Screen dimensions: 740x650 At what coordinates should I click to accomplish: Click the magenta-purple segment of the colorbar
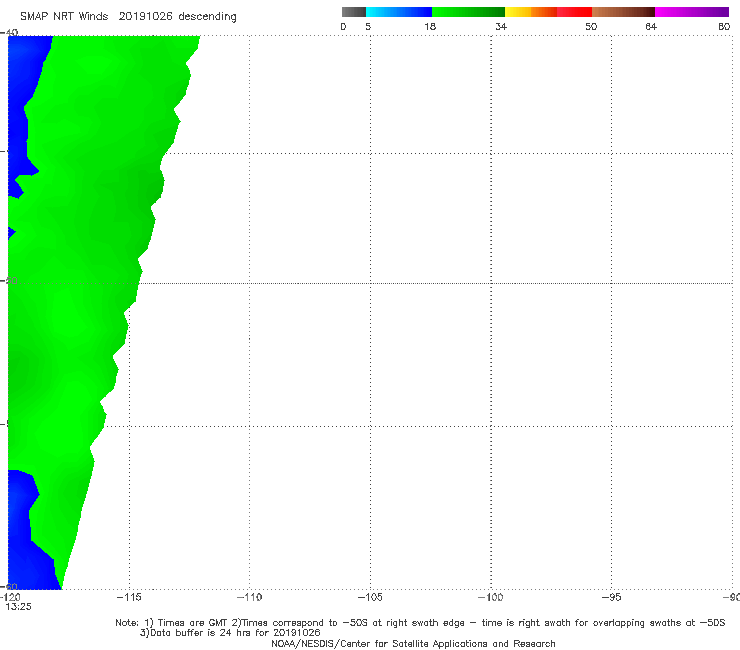pyautogui.click(x=692, y=12)
